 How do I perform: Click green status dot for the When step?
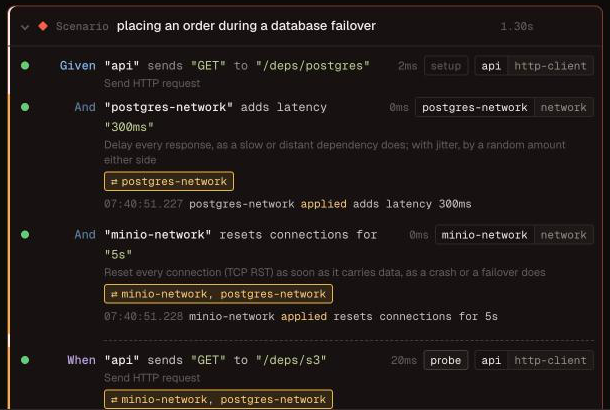pyautogui.click(x=25, y=360)
